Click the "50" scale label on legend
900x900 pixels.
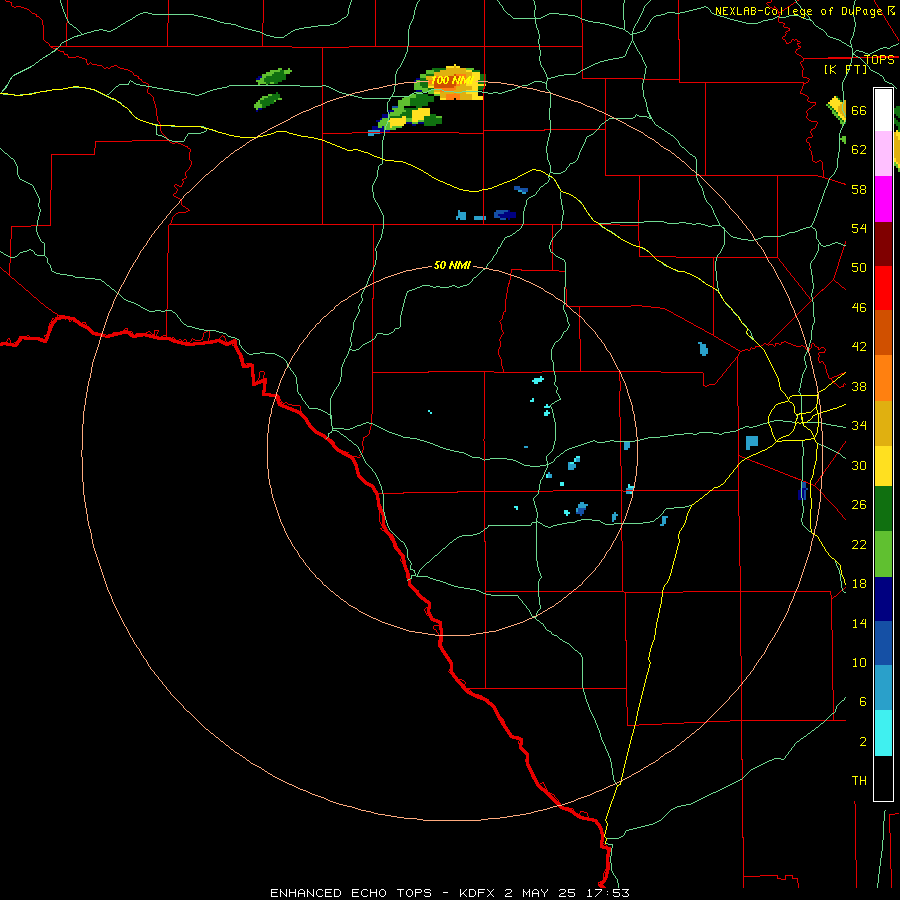859,267
